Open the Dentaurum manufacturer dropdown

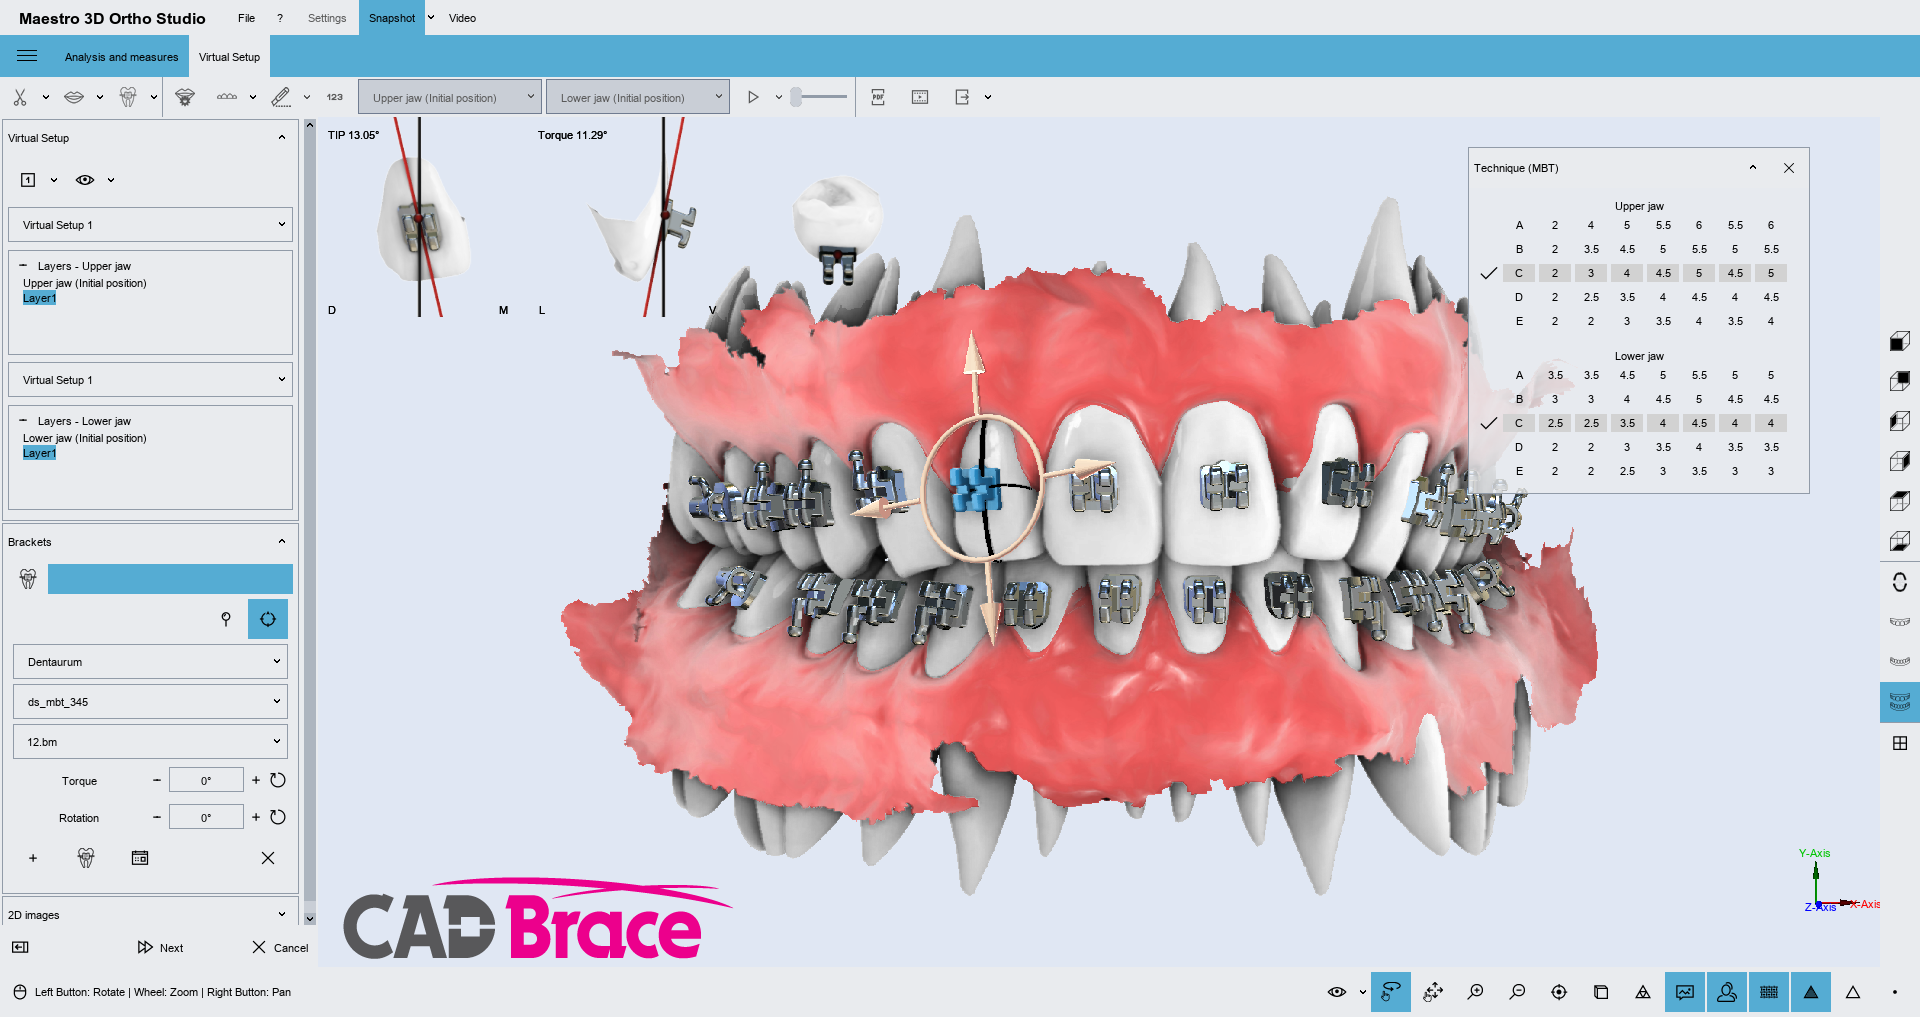tap(150, 662)
